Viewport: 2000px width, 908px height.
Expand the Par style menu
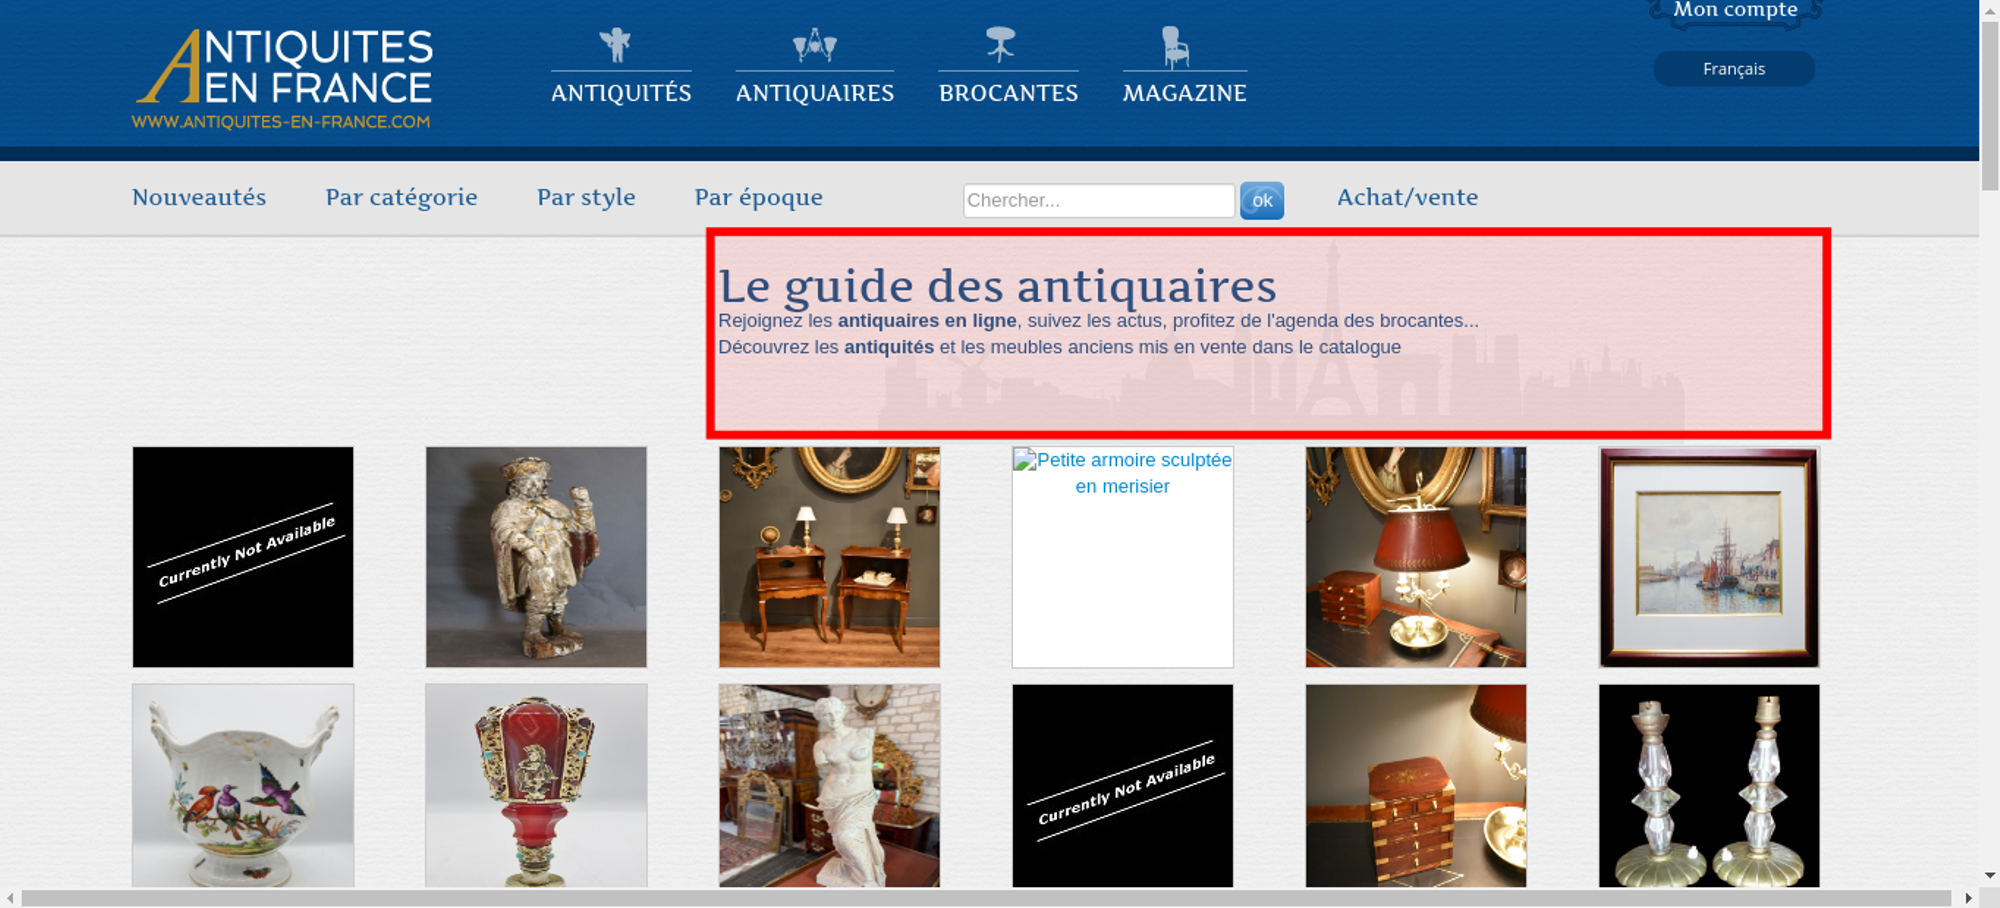coord(586,197)
